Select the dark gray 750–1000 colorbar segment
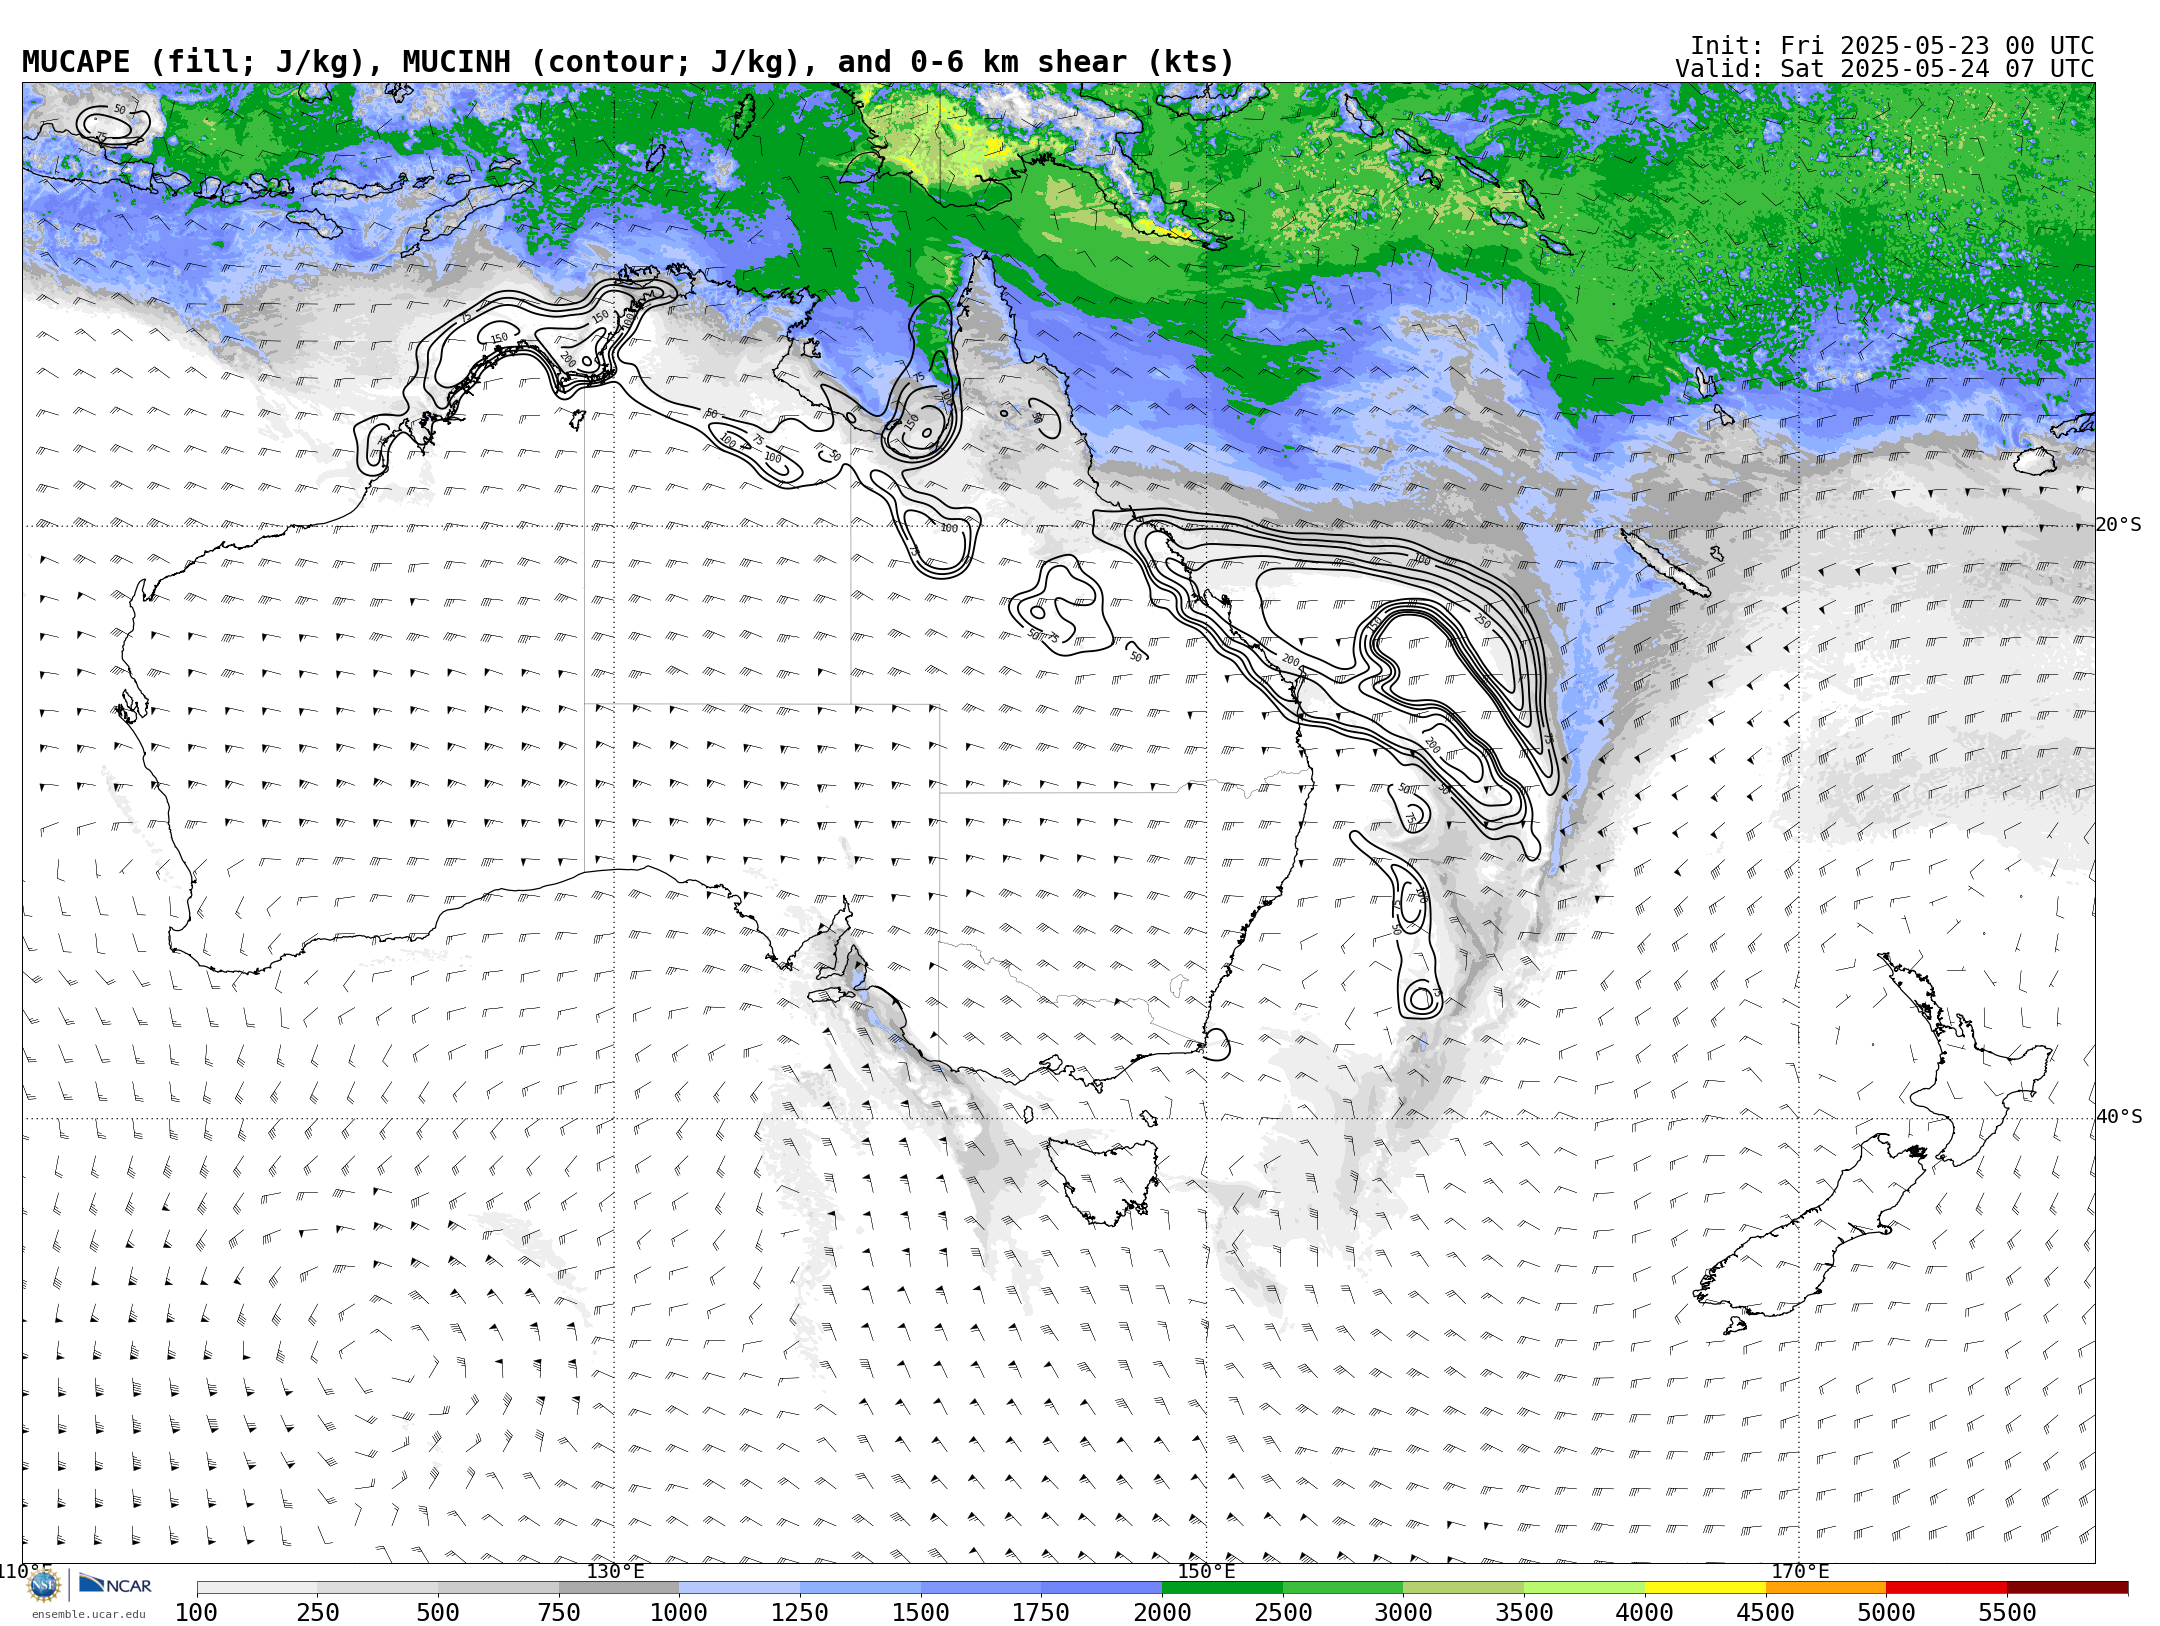 (x=619, y=1588)
